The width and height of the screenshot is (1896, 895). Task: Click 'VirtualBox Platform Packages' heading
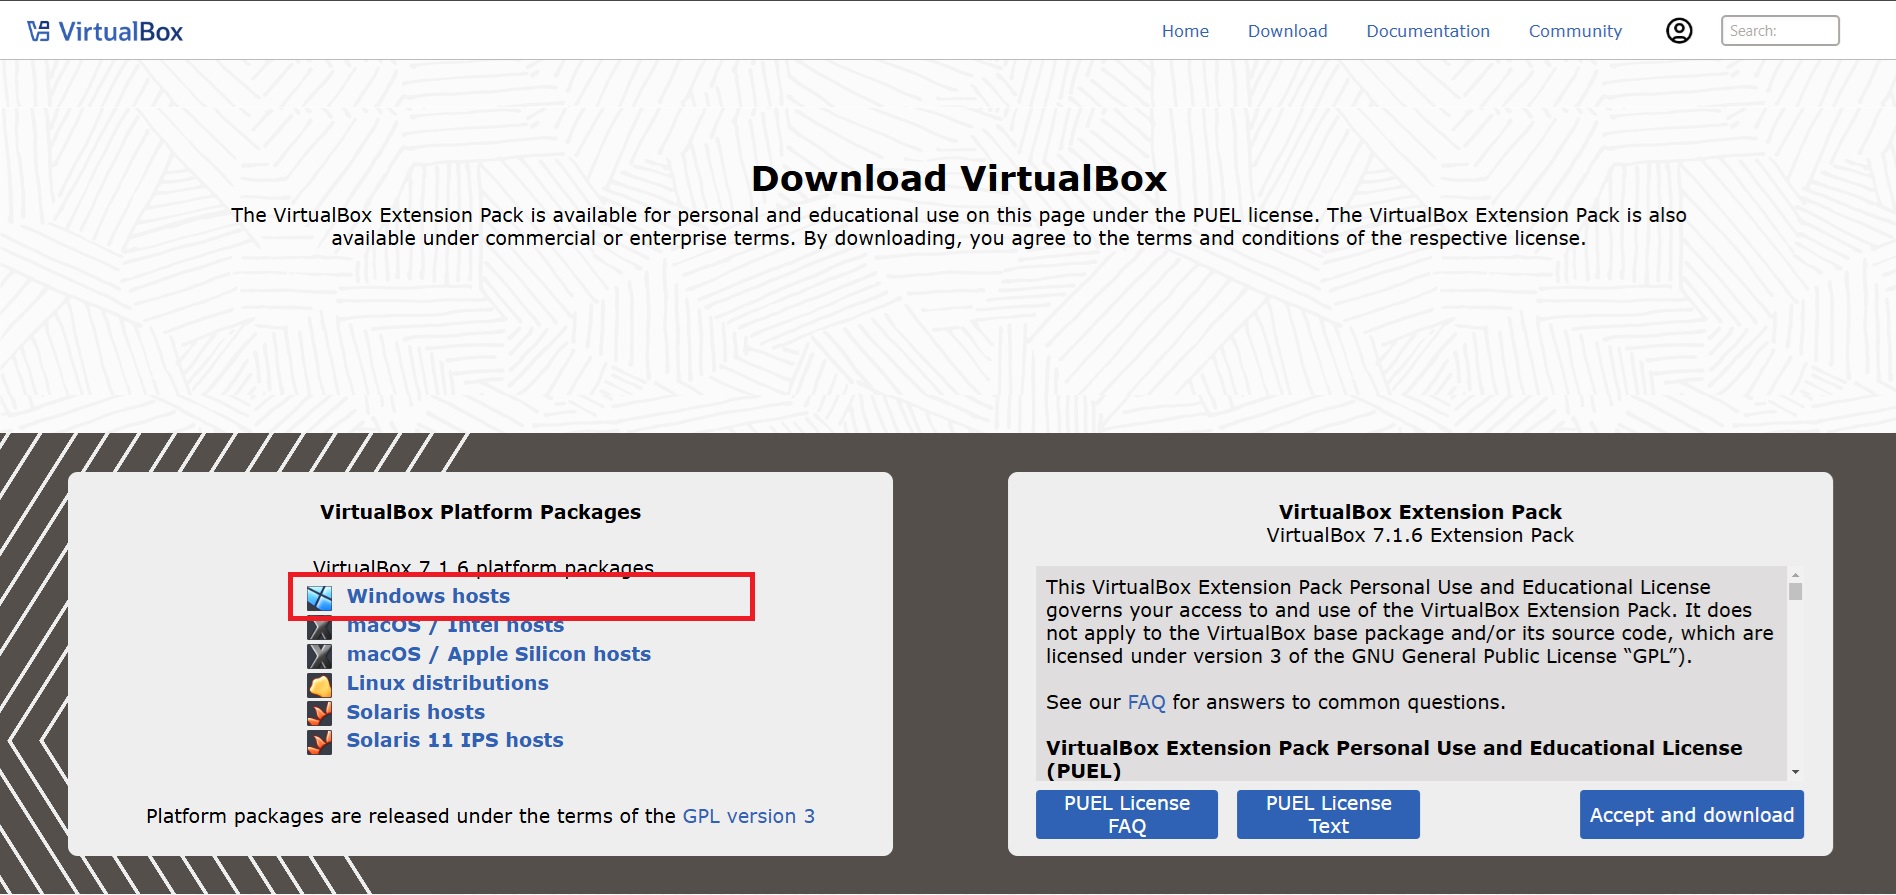tap(480, 512)
